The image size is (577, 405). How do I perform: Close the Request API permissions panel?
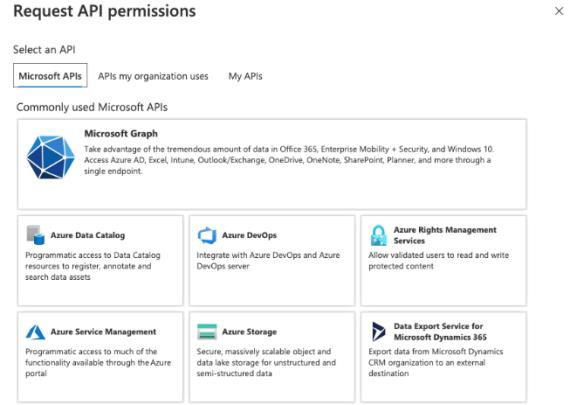559,11
